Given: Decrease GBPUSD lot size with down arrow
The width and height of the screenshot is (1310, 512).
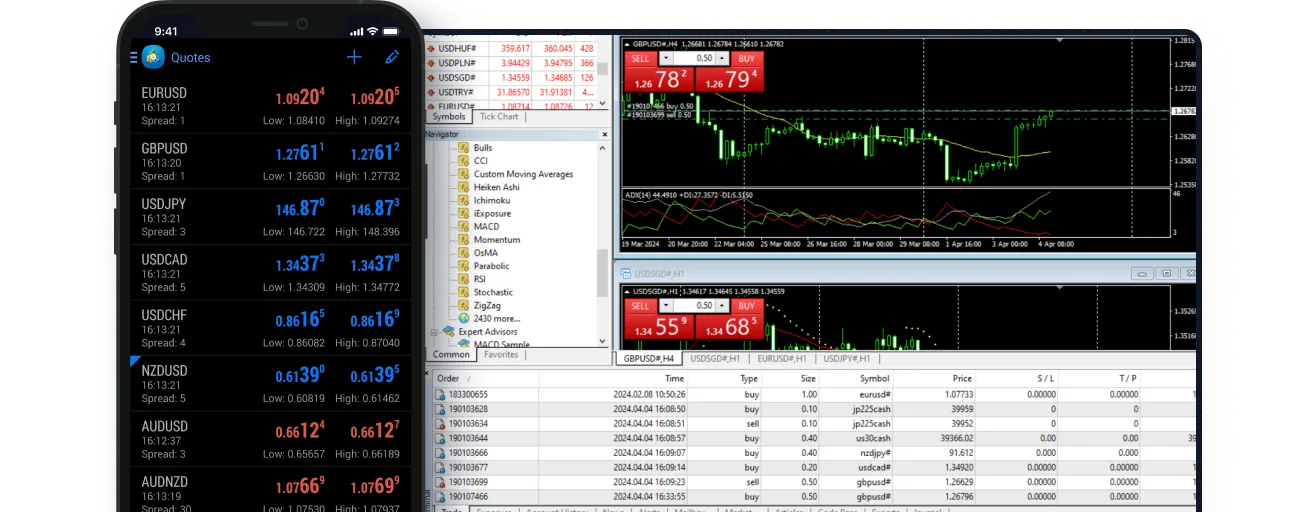Looking at the screenshot, I should point(665,58).
